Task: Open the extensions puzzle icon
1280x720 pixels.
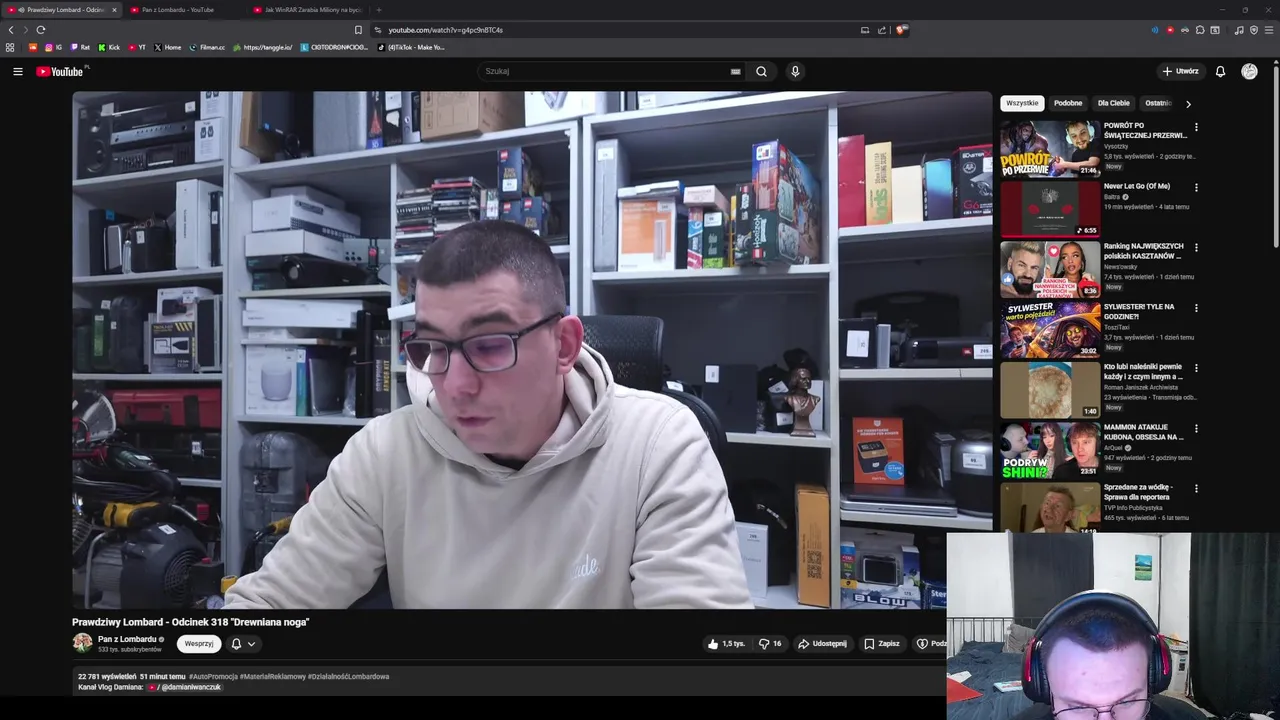Action: (x=1200, y=30)
